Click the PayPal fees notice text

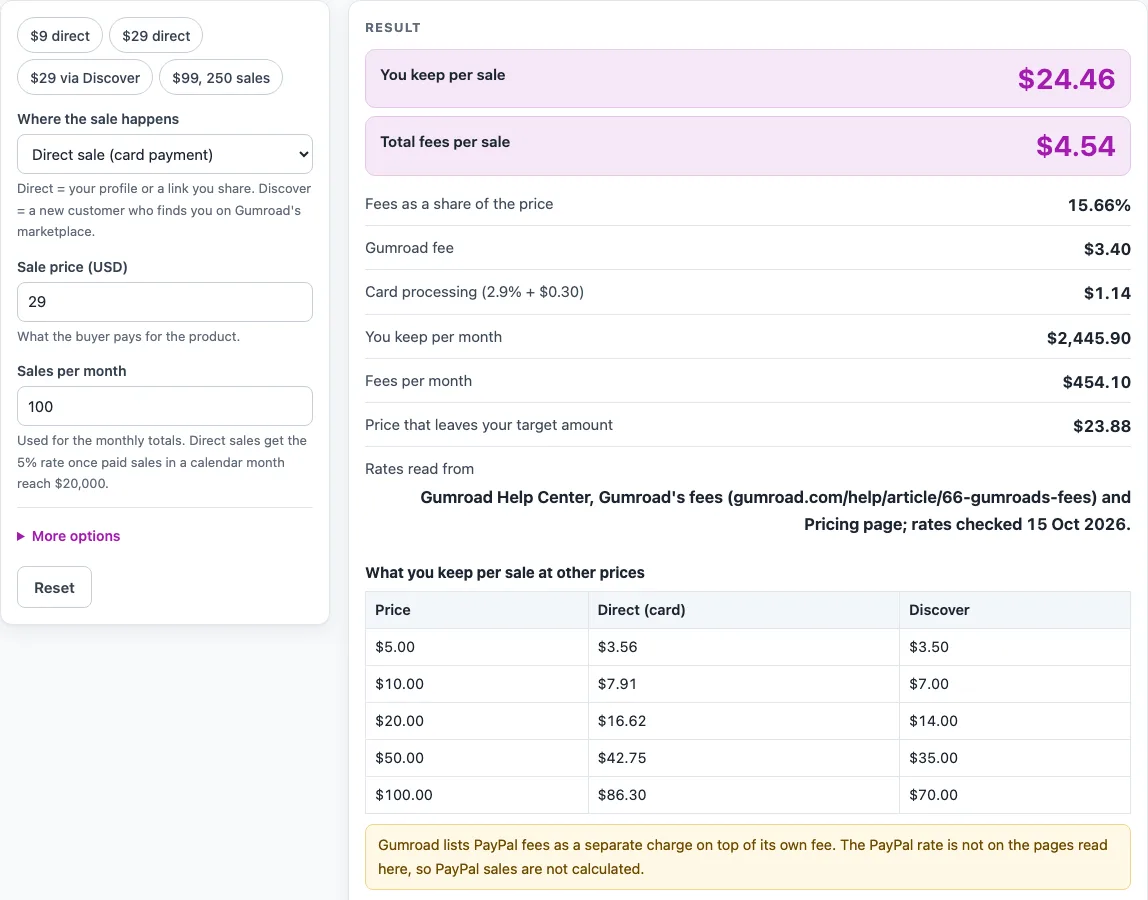tap(742, 857)
